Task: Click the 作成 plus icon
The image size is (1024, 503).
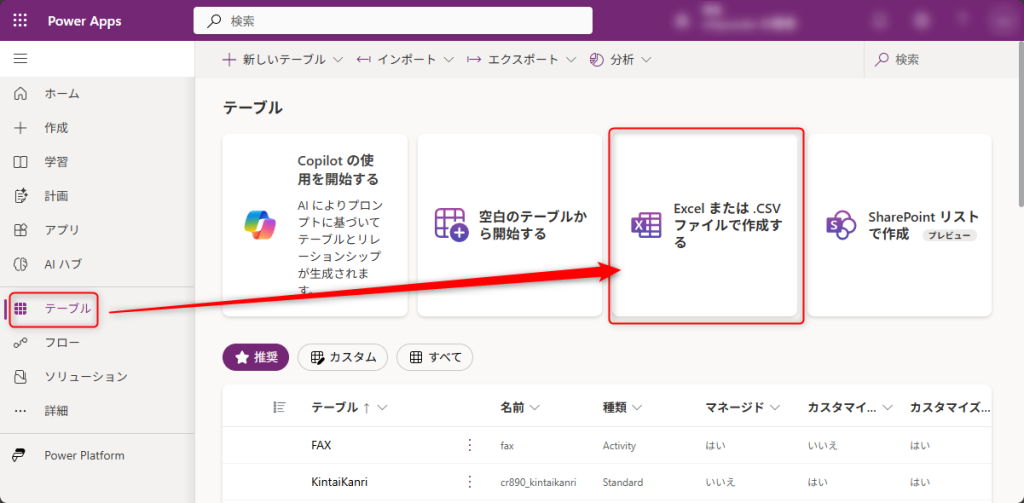Action: (20, 128)
